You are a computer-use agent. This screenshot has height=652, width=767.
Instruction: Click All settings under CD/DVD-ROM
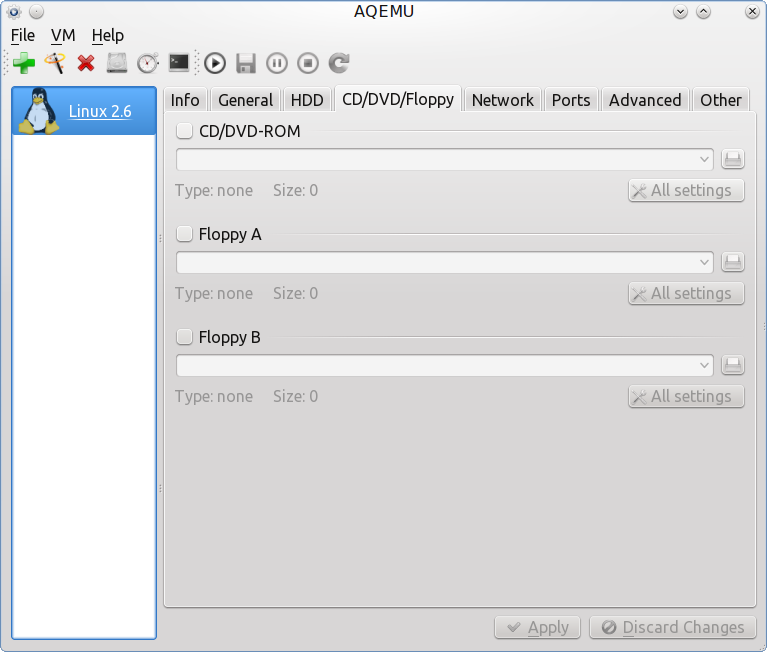click(686, 190)
